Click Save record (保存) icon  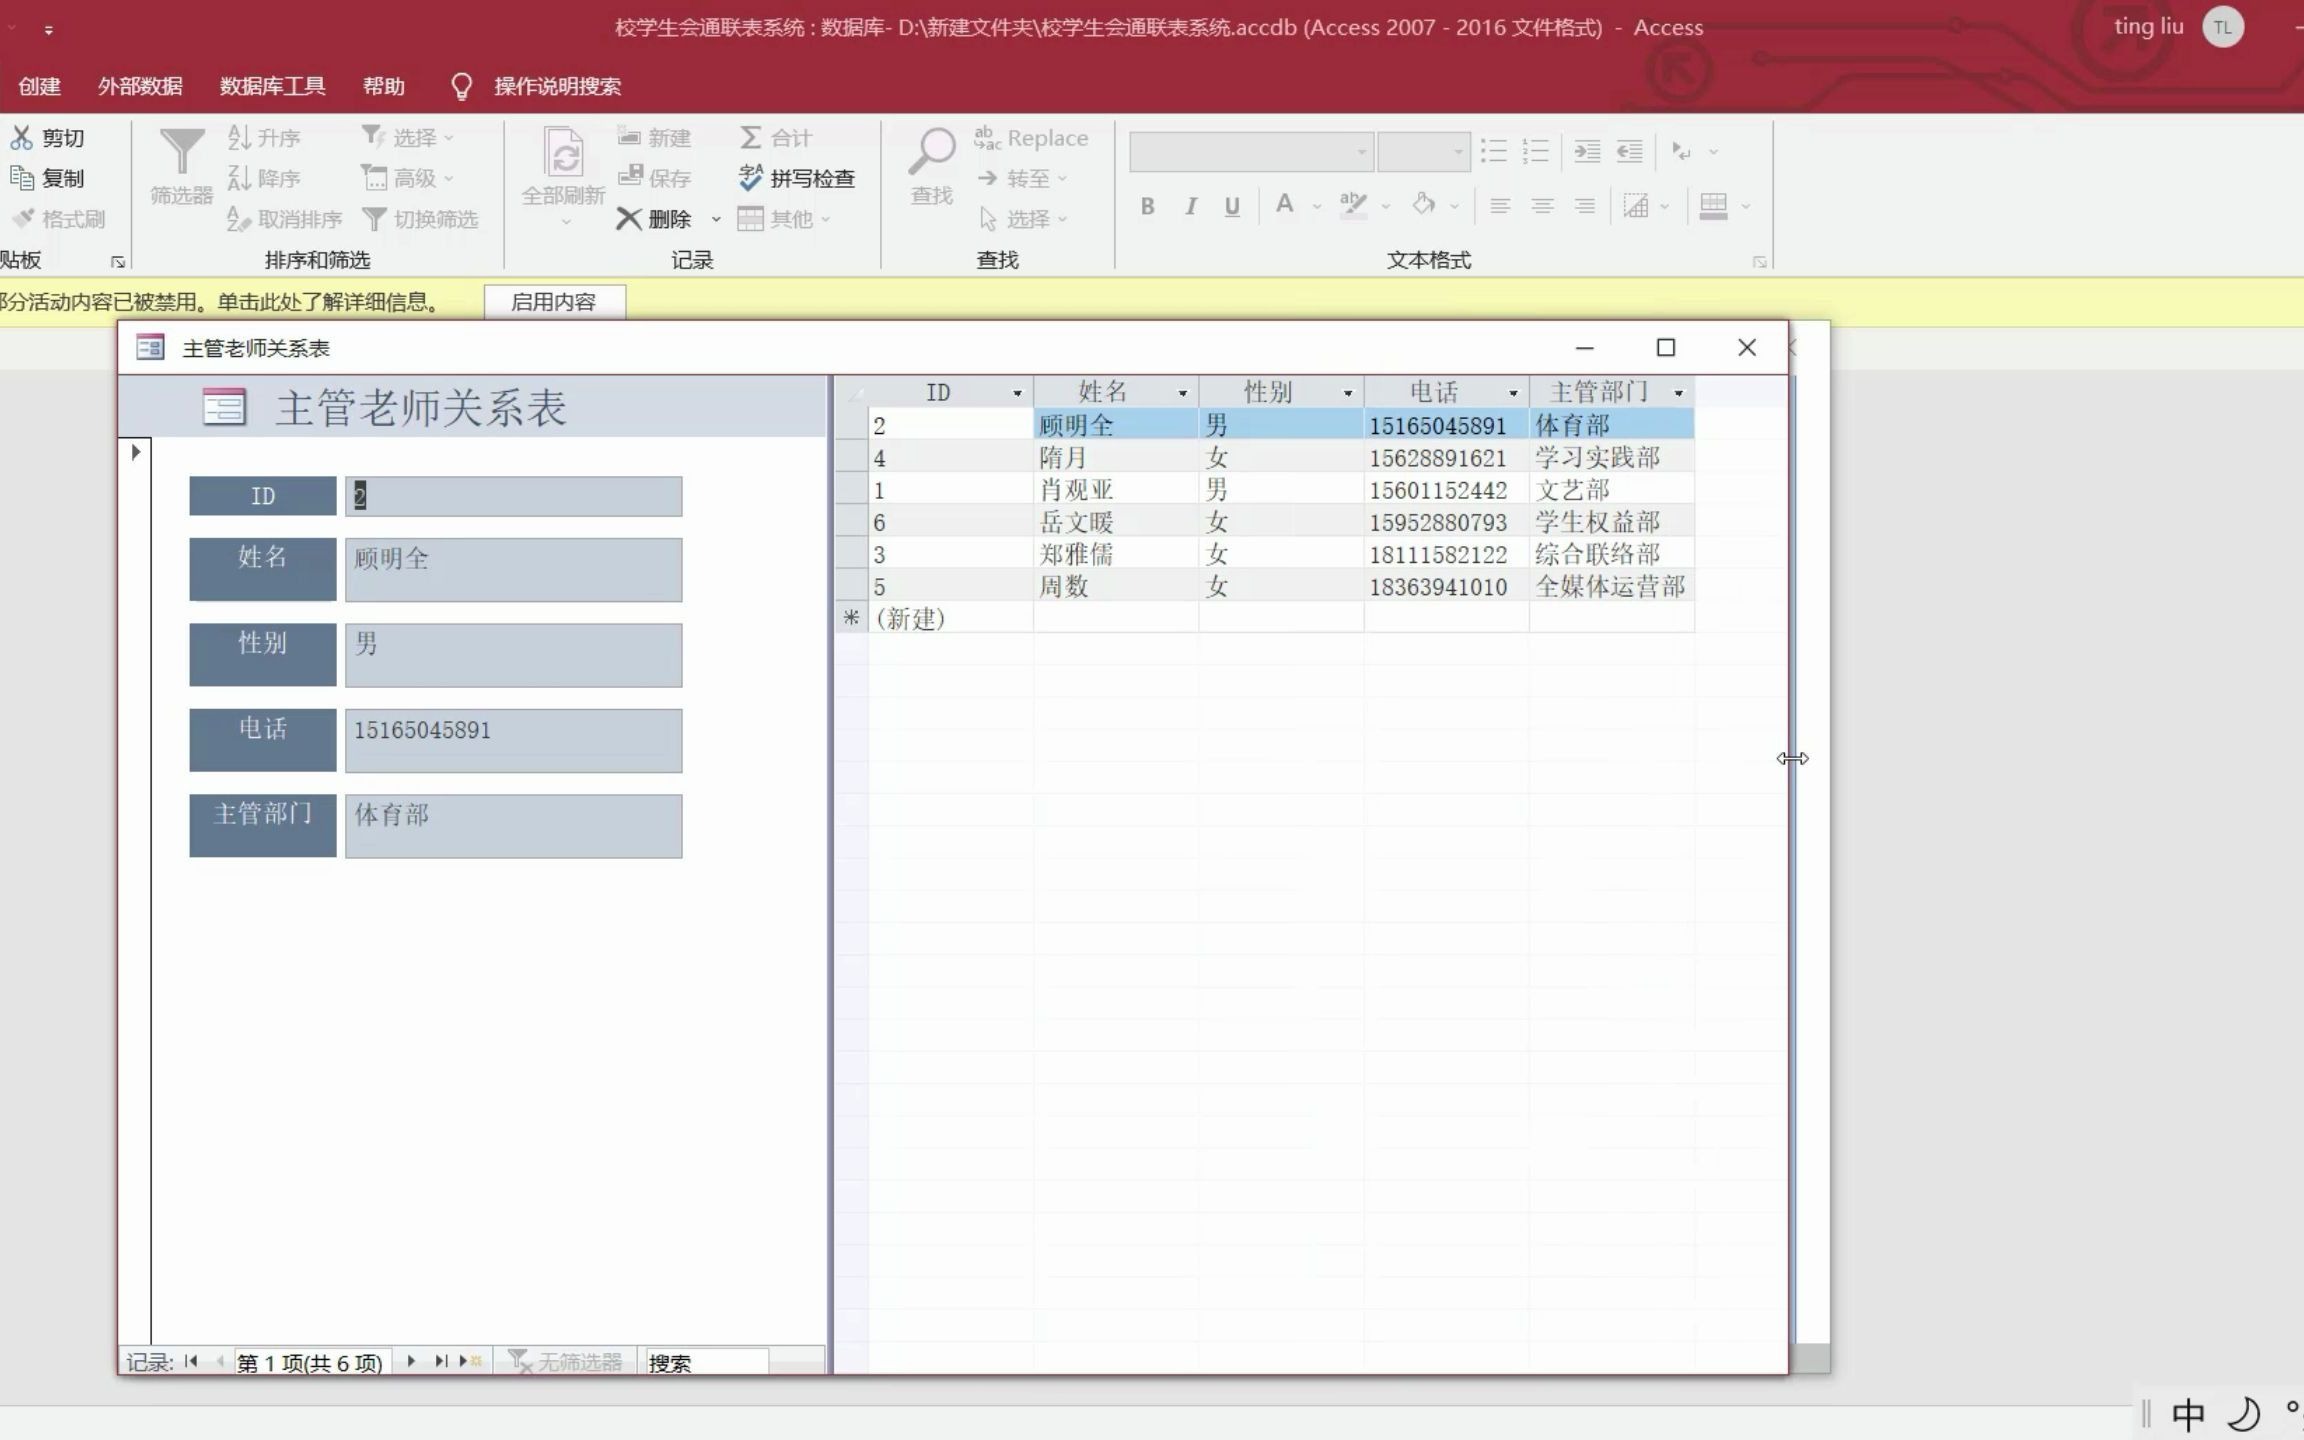629,177
